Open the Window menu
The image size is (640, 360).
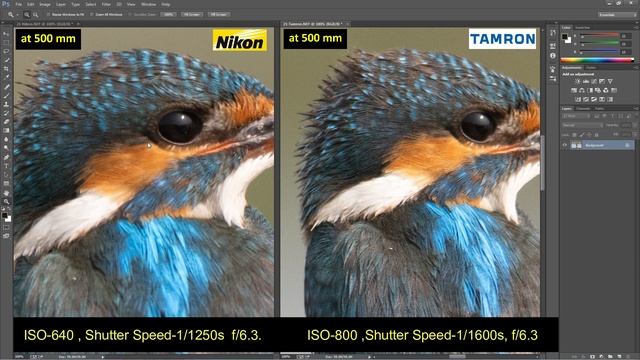point(148,4)
